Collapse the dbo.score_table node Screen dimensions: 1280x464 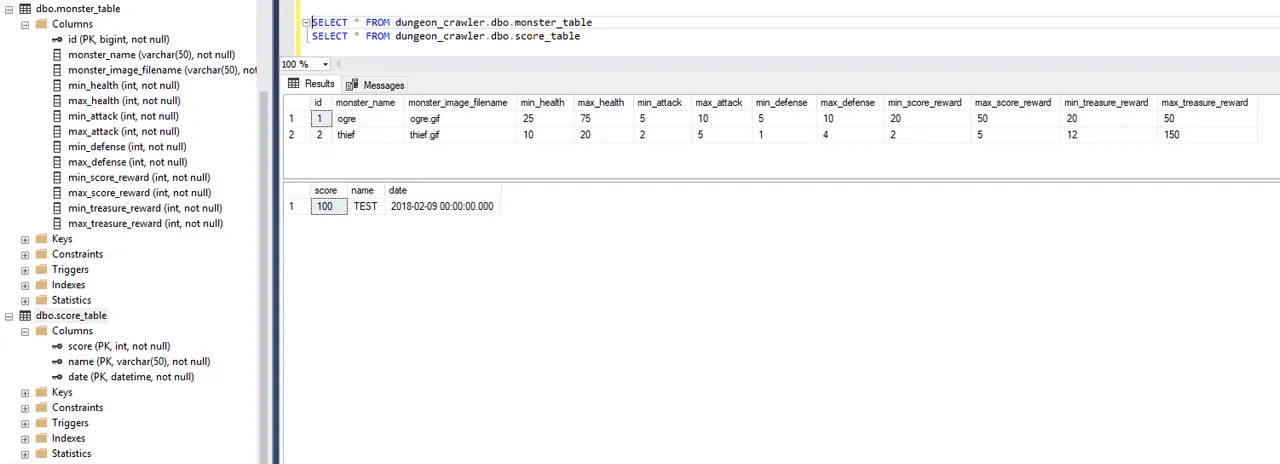click(9, 316)
